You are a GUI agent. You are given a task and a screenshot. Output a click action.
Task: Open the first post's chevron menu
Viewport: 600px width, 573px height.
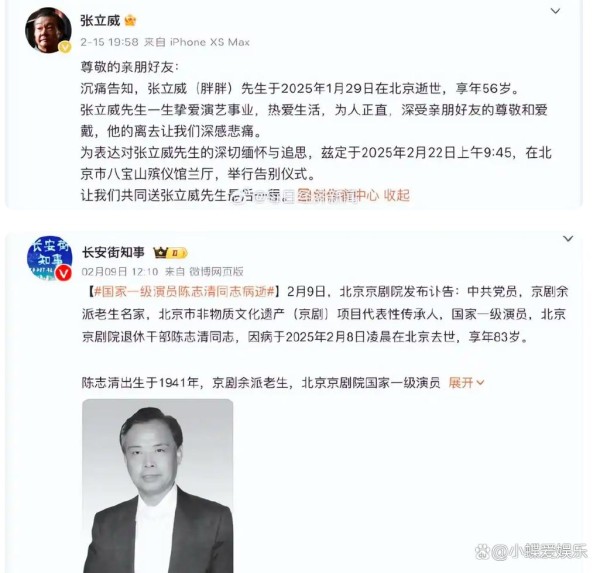tap(555, 11)
